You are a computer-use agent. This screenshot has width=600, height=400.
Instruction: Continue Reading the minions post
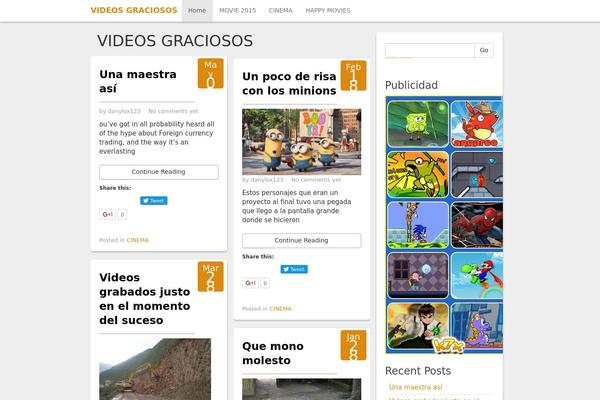point(302,240)
